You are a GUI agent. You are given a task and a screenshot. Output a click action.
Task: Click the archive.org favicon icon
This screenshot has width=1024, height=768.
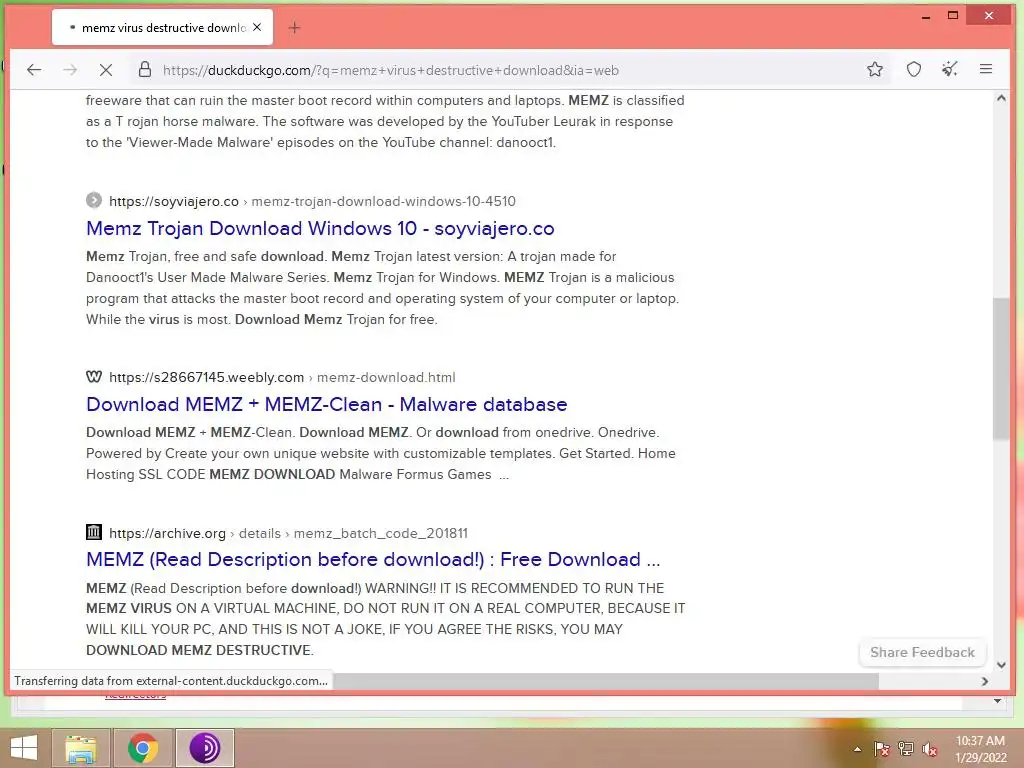click(x=94, y=532)
